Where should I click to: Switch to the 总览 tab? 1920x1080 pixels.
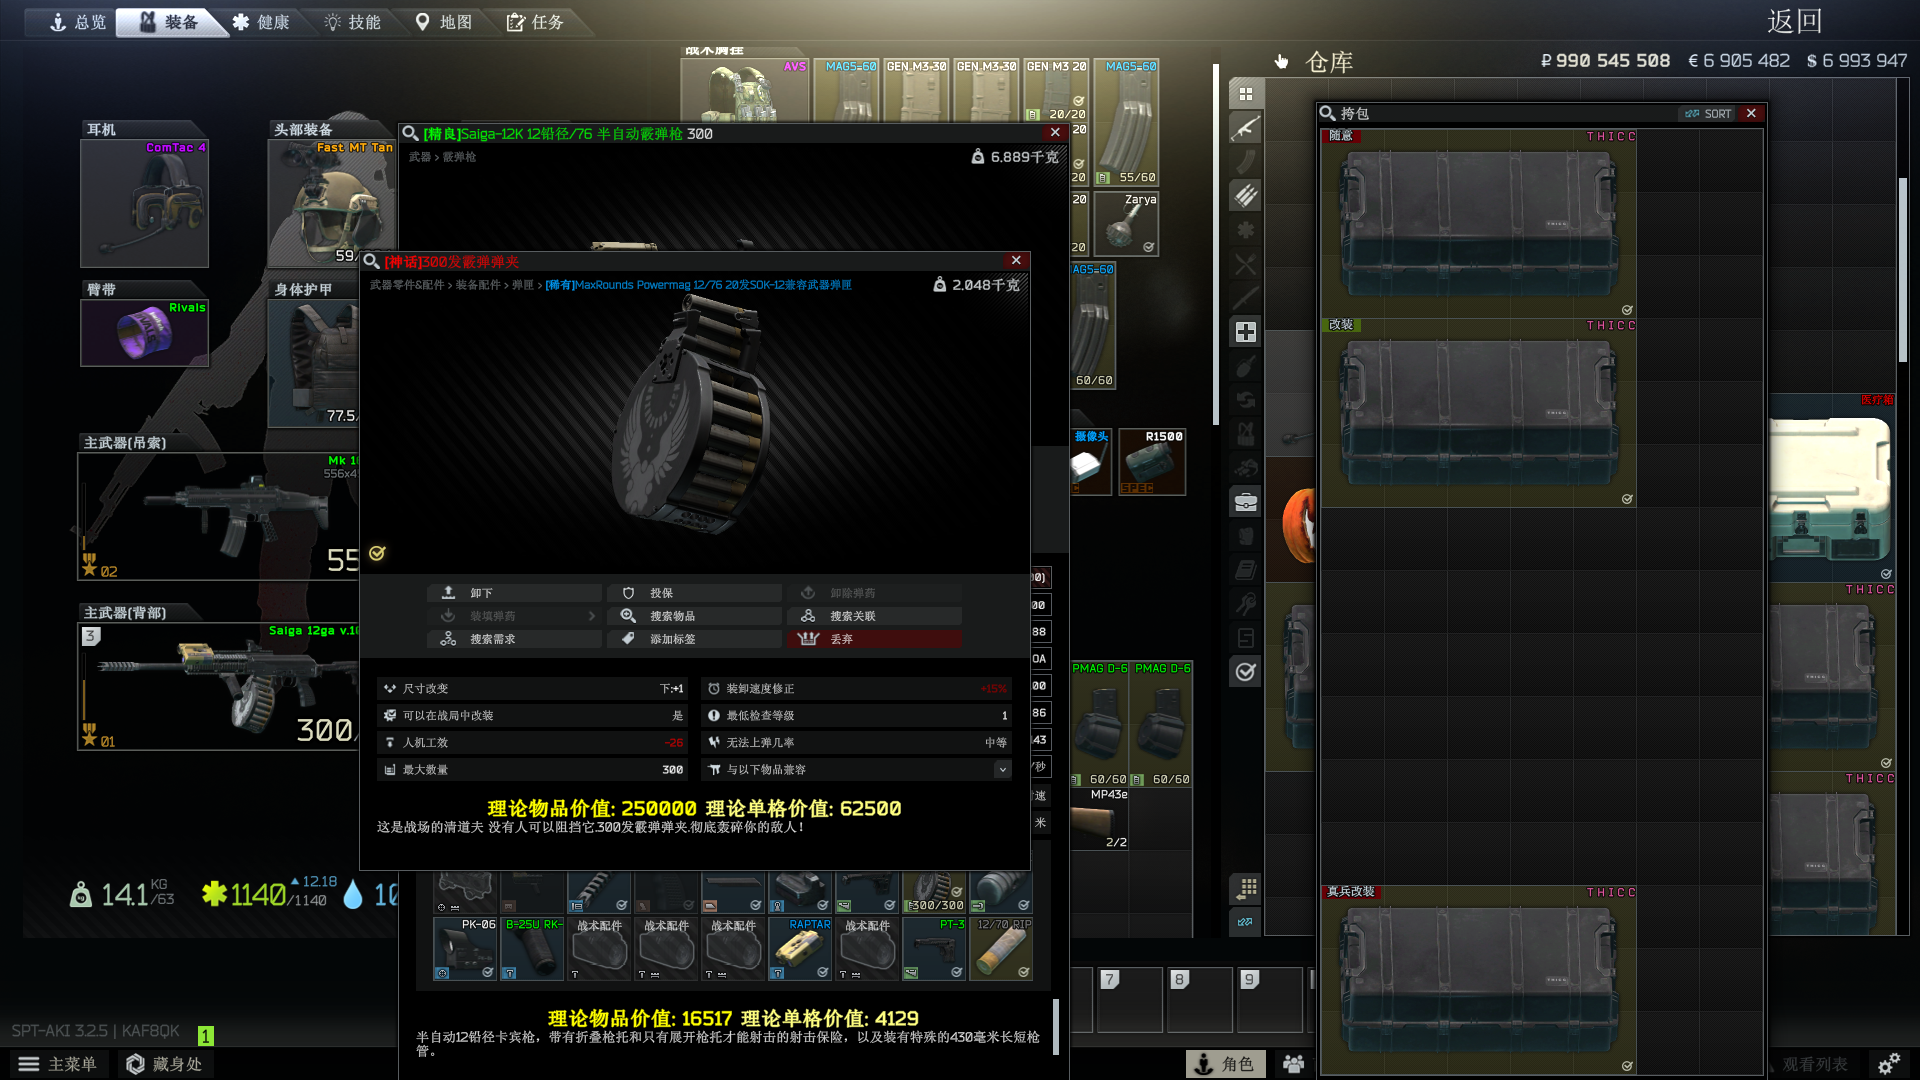78,22
